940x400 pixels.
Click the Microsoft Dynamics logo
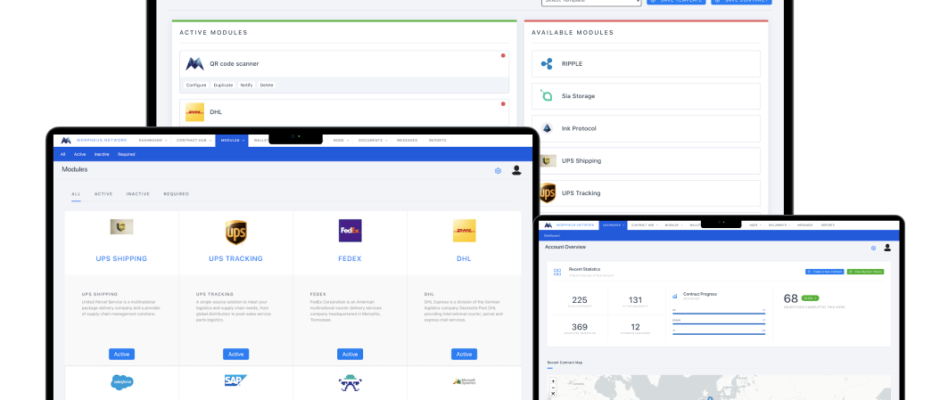464,381
